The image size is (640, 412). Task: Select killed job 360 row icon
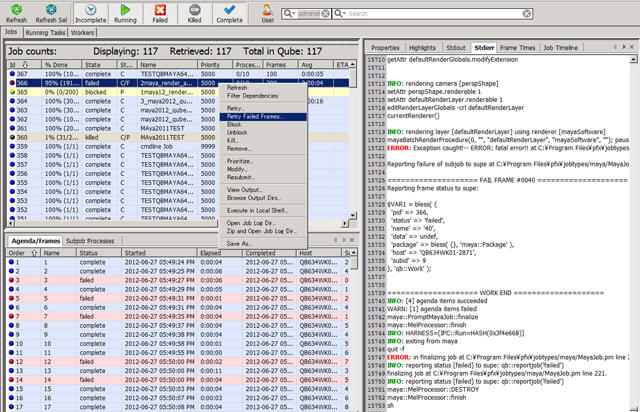(12, 138)
